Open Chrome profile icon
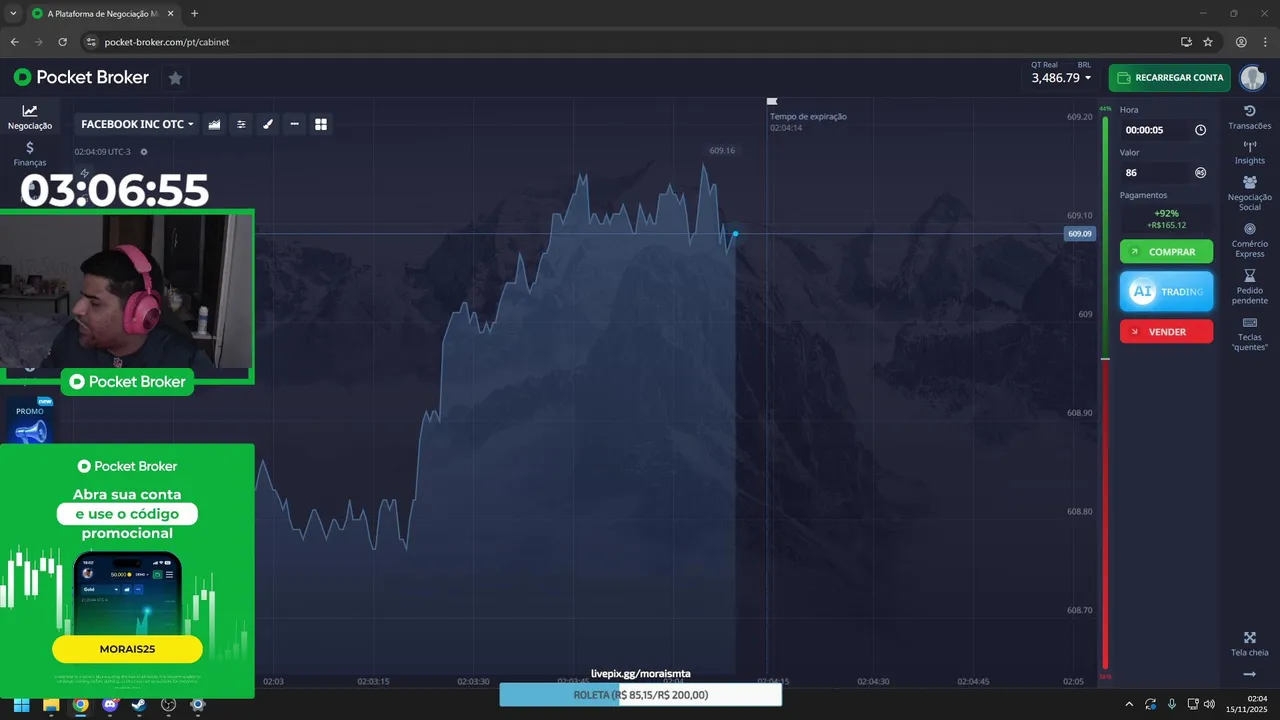 [1241, 42]
